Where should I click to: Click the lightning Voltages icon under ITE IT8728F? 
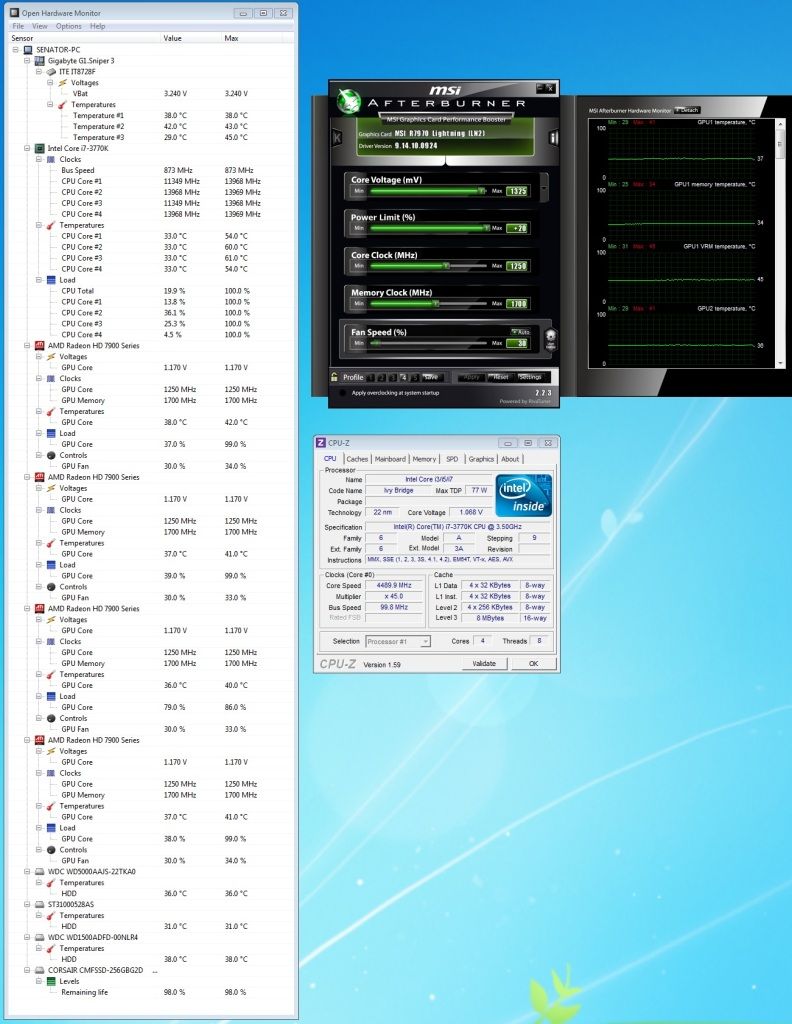pyautogui.click(x=63, y=83)
